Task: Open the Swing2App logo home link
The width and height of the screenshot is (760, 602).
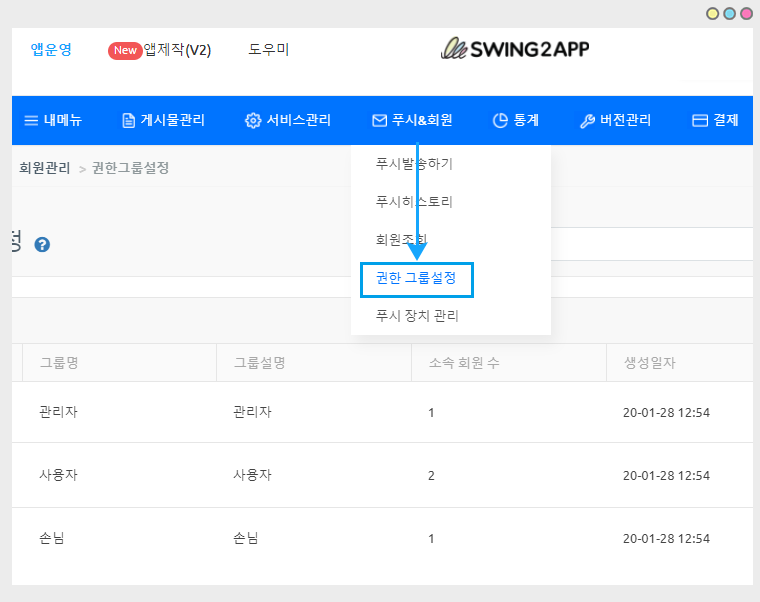Action: click(515, 49)
